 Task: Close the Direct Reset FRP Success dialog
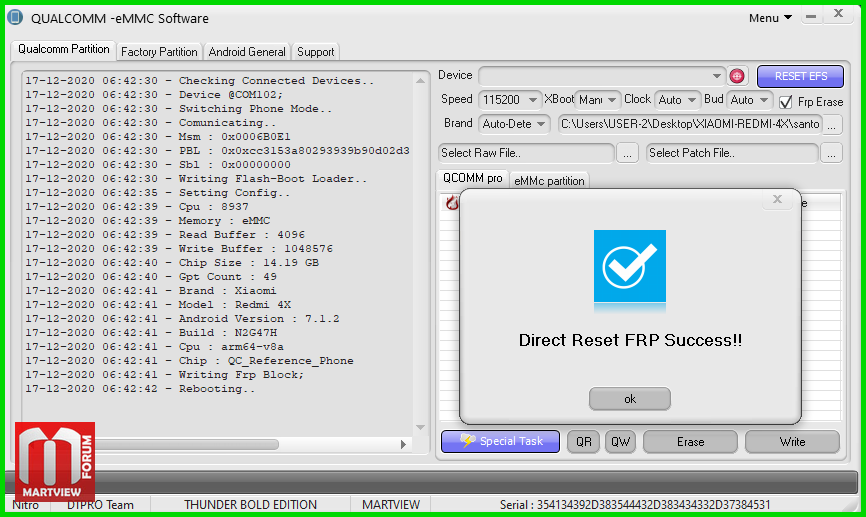coord(777,199)
